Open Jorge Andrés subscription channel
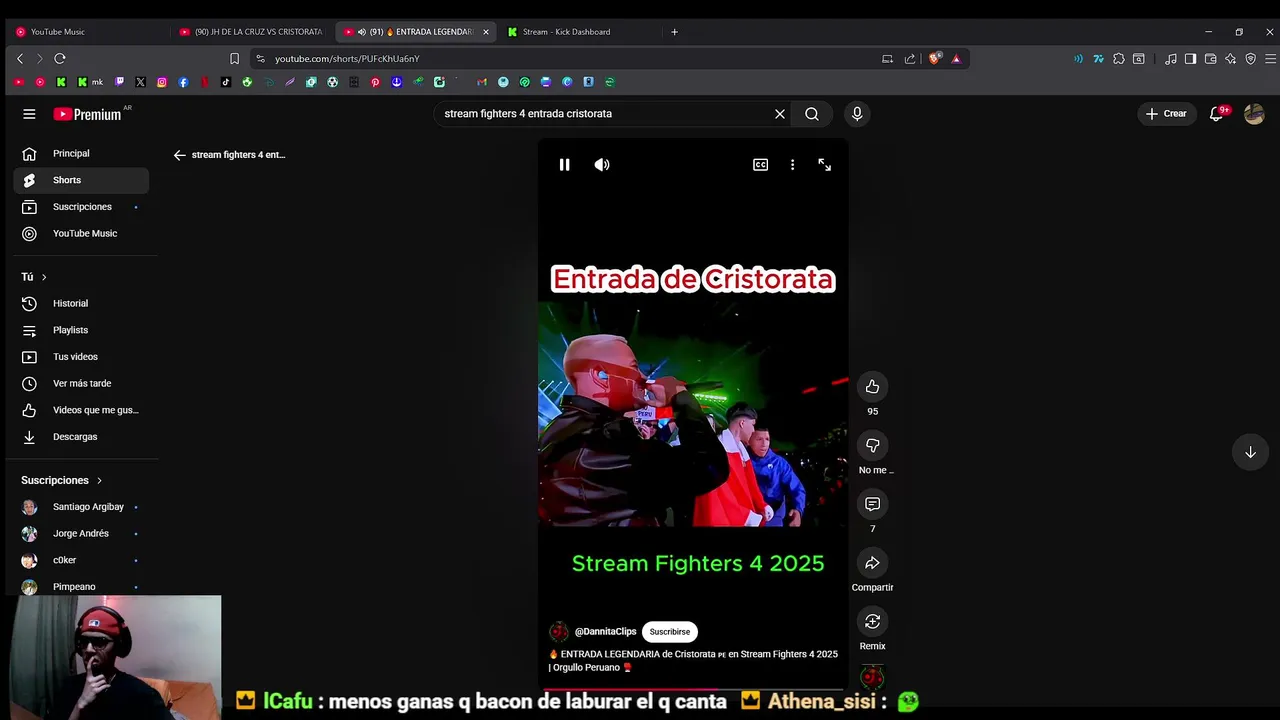The height and width of the screenshot is (720, 1280). tap(81, 534)
